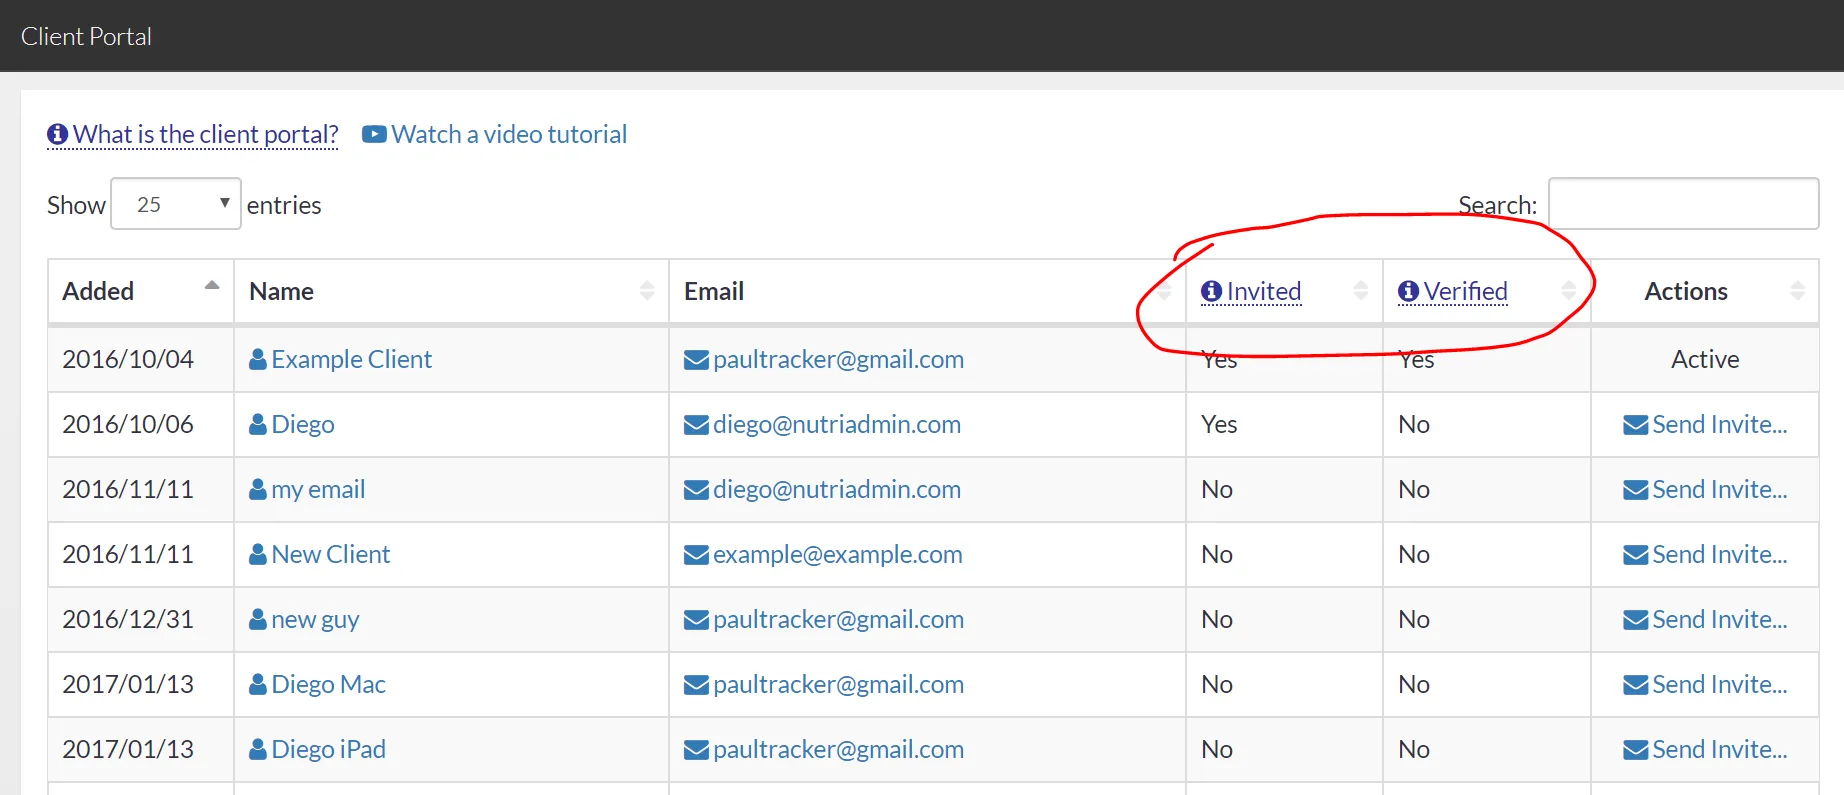This screenshot has height=795, width=1844.
Task: Open the my email client entry
Action: (x=318, y=489)
